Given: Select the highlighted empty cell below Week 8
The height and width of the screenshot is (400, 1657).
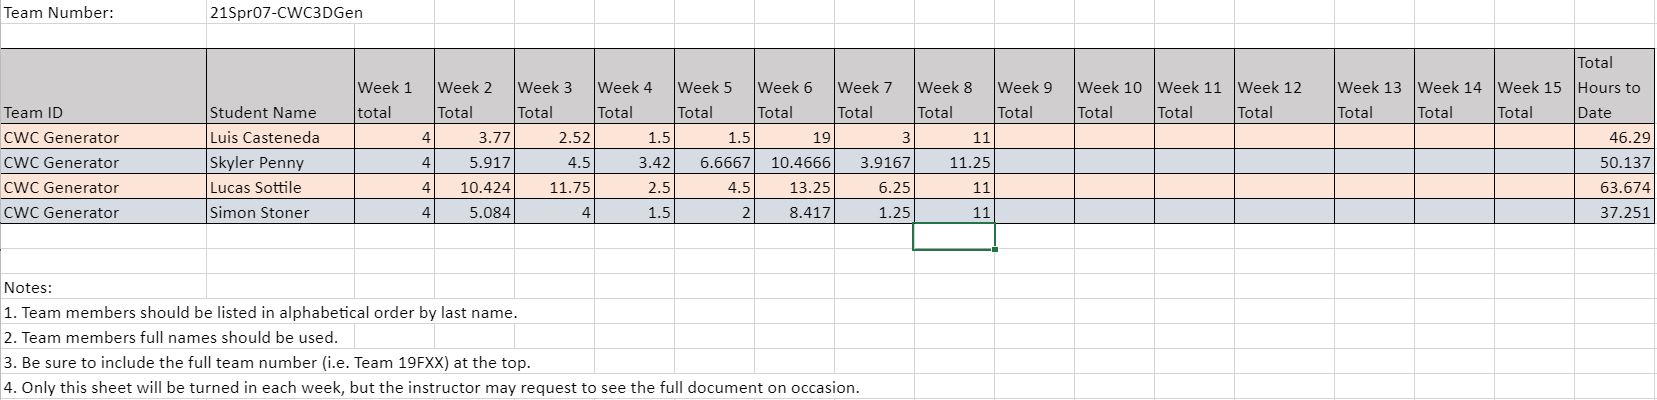Looking at the screenshot, I should coord(954,236).
